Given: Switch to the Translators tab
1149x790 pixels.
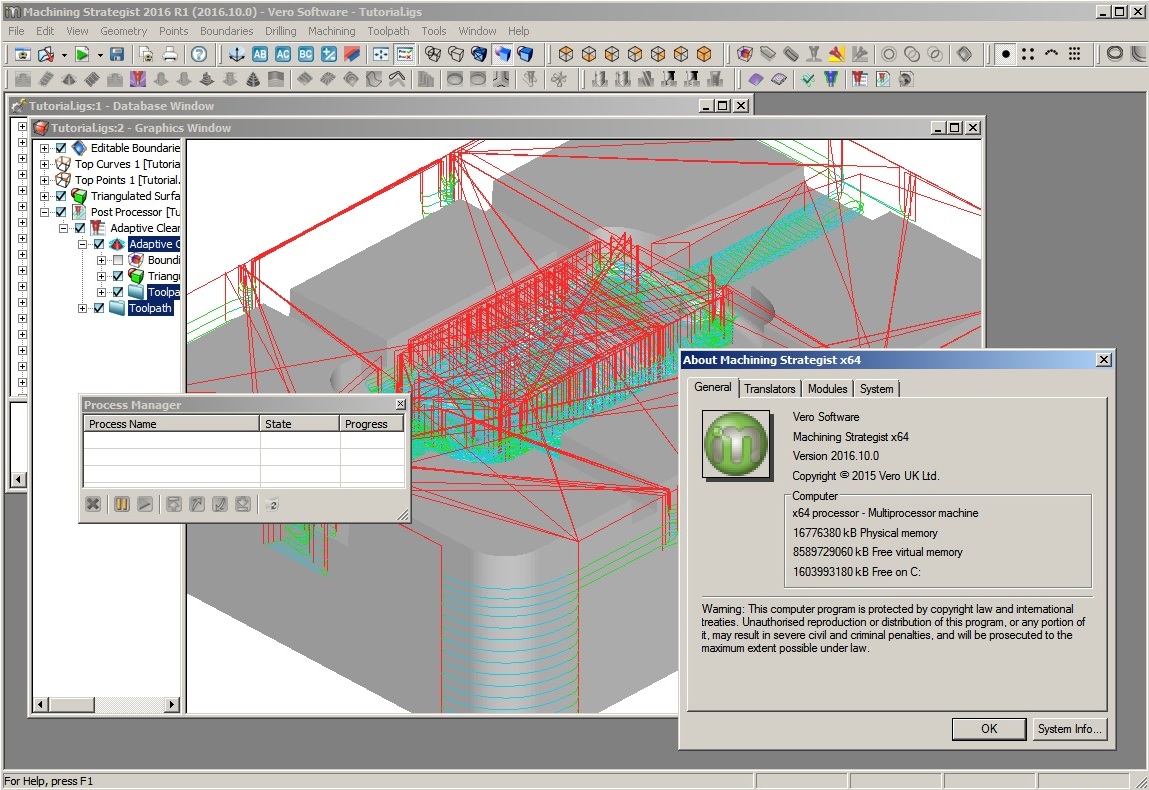Looking at the screenshot, I should [769, 388].
